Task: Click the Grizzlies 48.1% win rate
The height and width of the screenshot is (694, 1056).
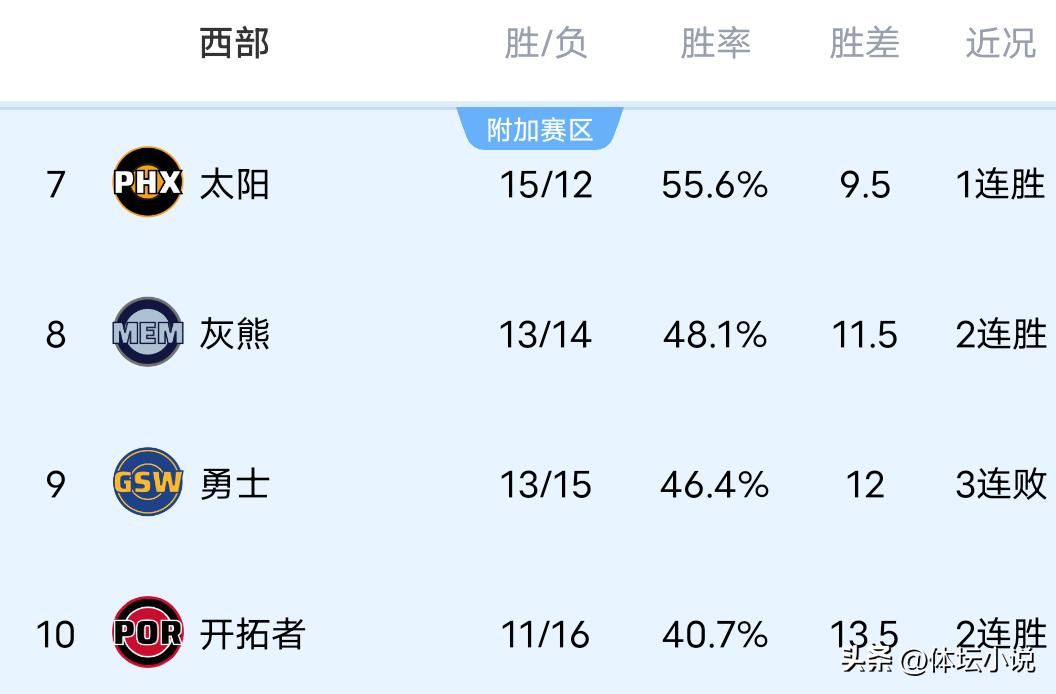Action: tap(714, 335)
